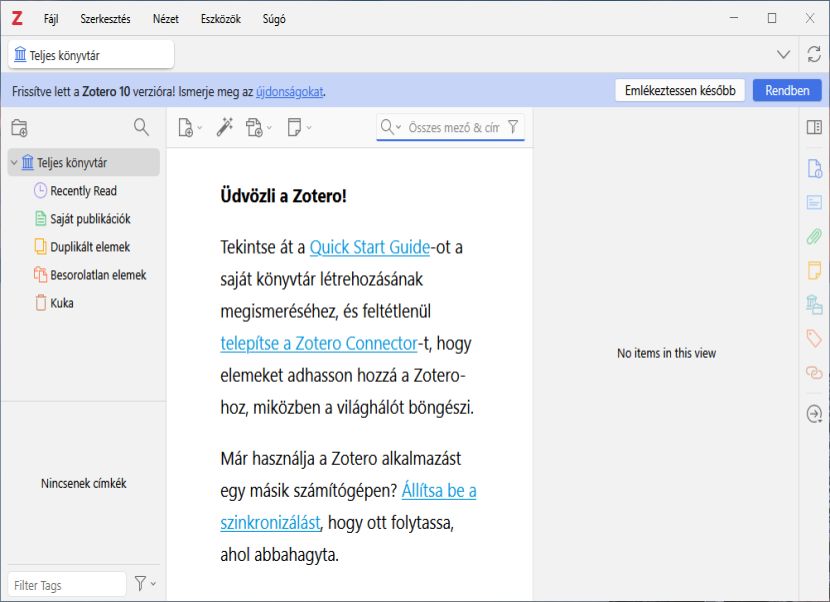The width and height of the screenshot is (830, 602).
Task: Select Teljes könyvtár in the tree
Action: pyautogui.click(x=84, y=163)
